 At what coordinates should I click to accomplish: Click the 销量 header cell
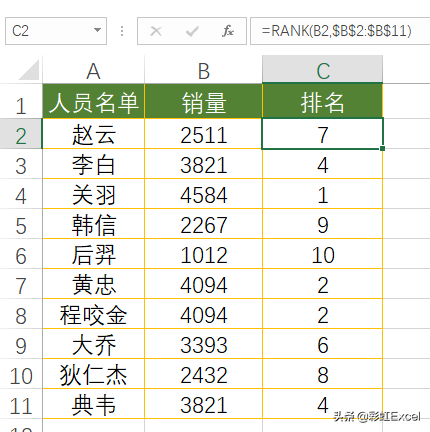click(x=203, y=101)
